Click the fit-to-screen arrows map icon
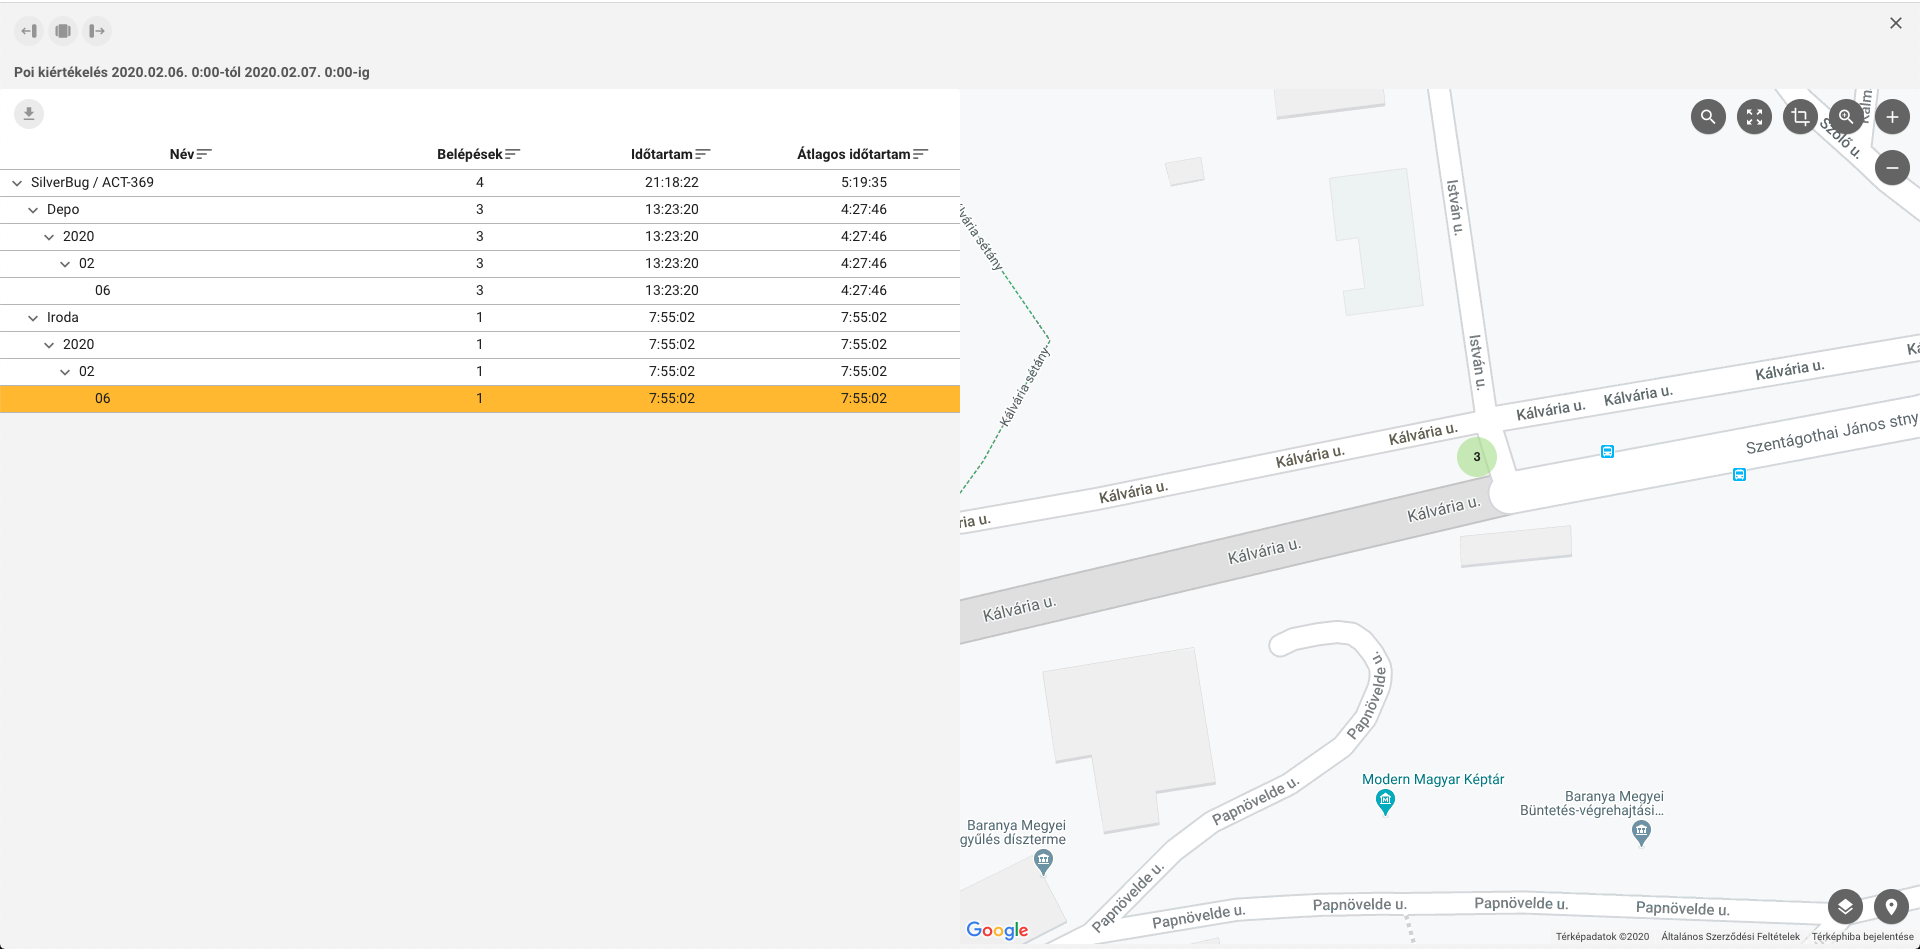 point(1754,117)
